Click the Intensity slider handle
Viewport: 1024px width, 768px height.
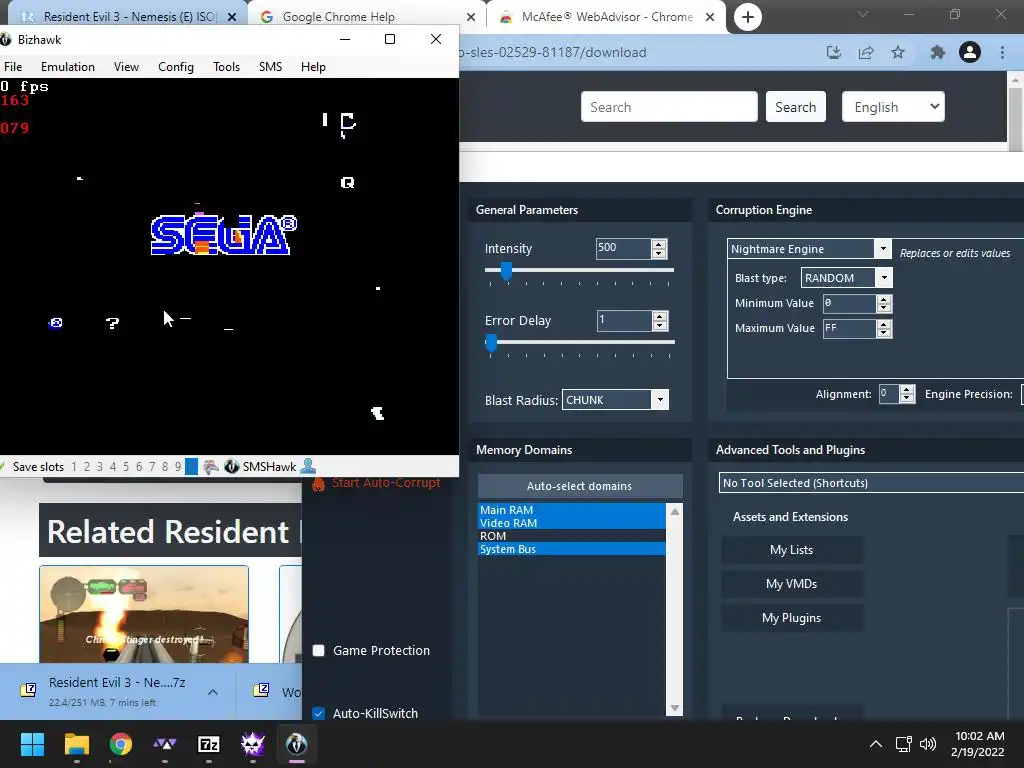coord(506,270)
